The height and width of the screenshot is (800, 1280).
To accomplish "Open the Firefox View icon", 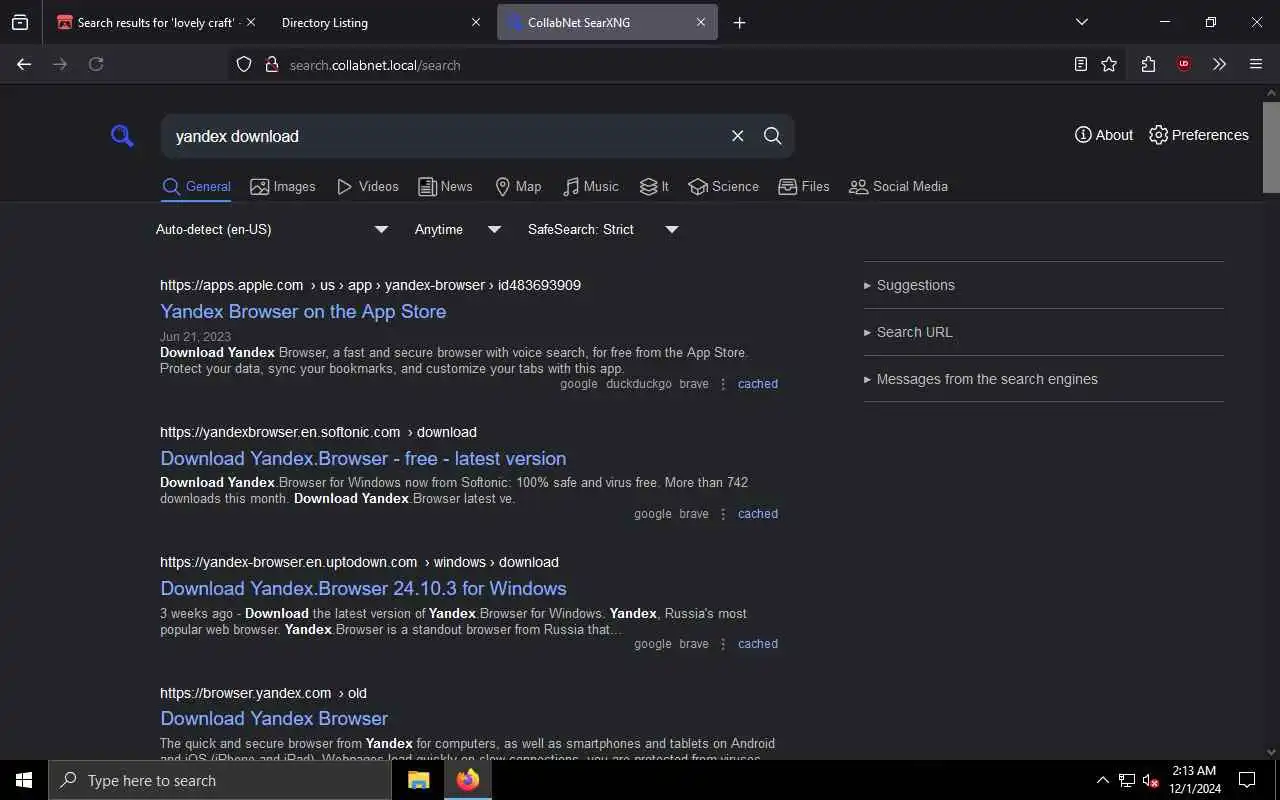I will pos(20,22).
